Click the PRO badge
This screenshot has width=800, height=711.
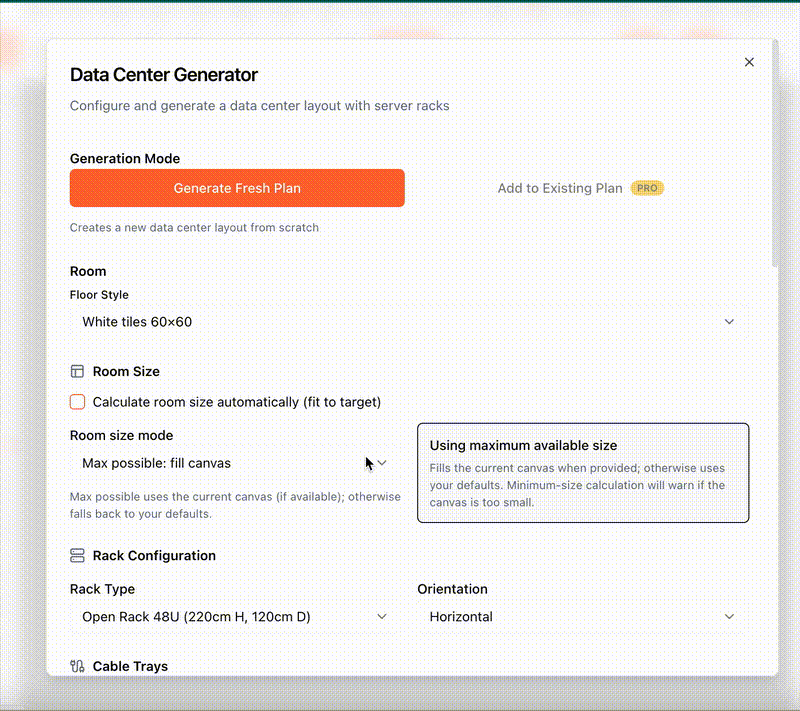[x=647, y=188]
